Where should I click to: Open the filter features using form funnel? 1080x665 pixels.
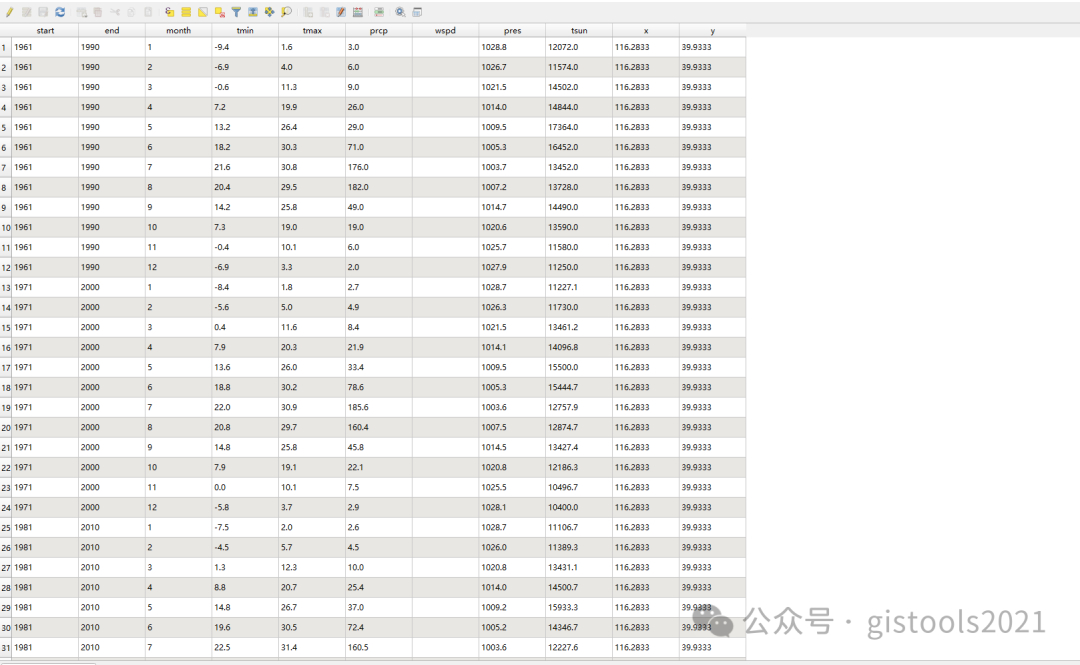236,12
